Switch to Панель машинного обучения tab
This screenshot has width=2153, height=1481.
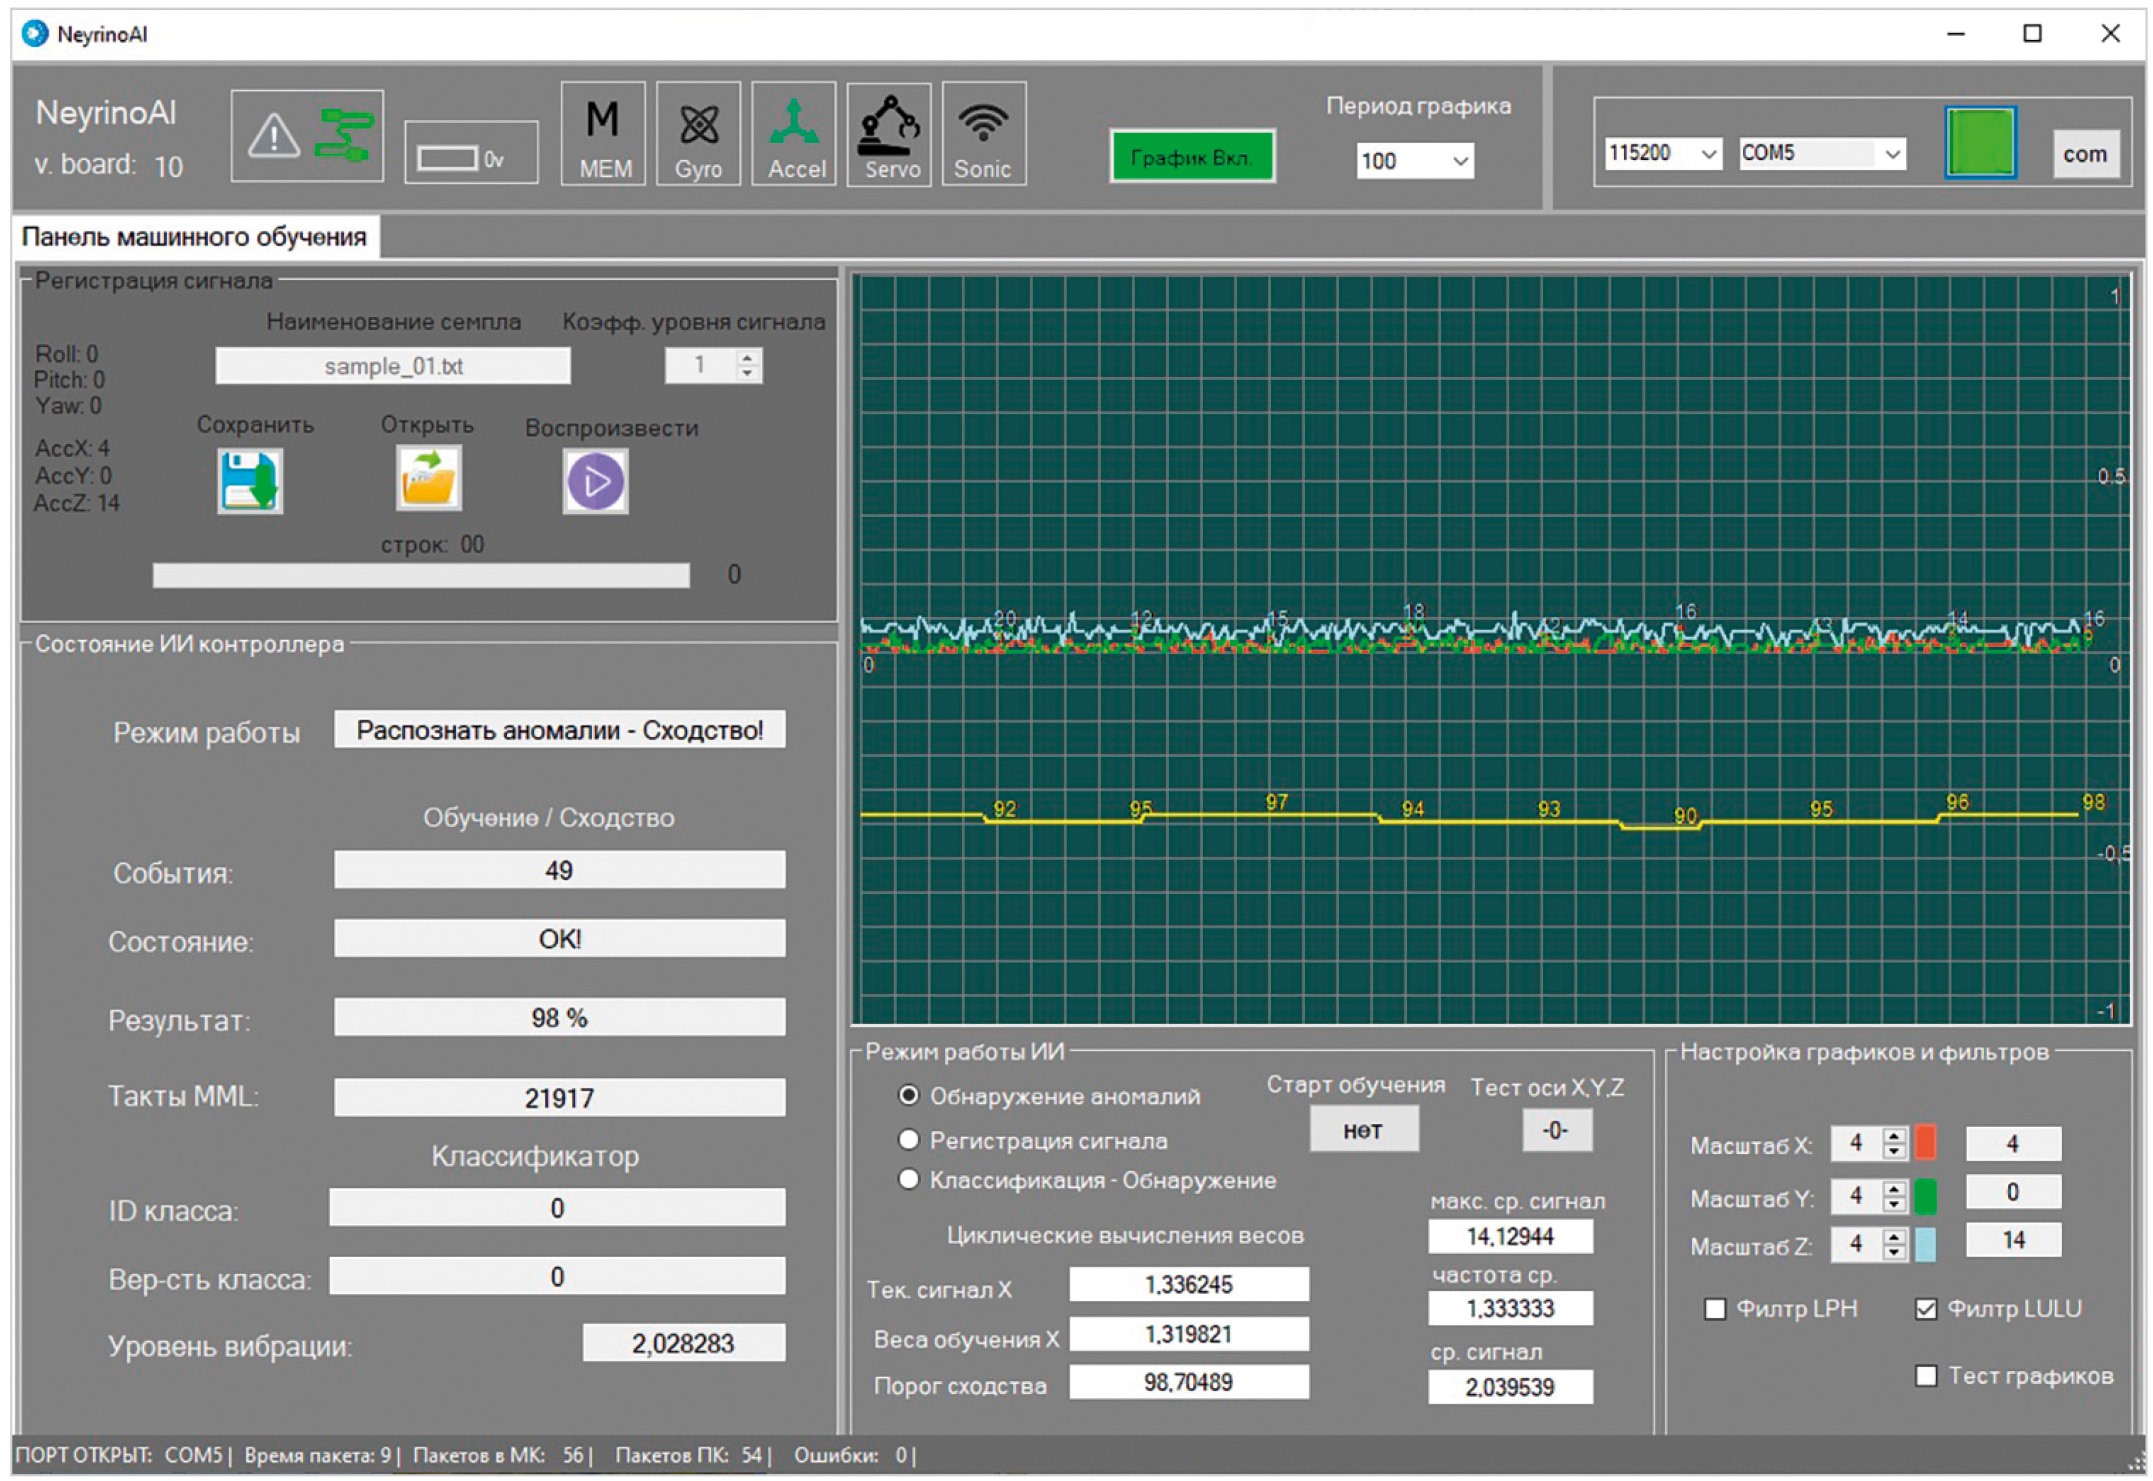click(x=195, y=237)
